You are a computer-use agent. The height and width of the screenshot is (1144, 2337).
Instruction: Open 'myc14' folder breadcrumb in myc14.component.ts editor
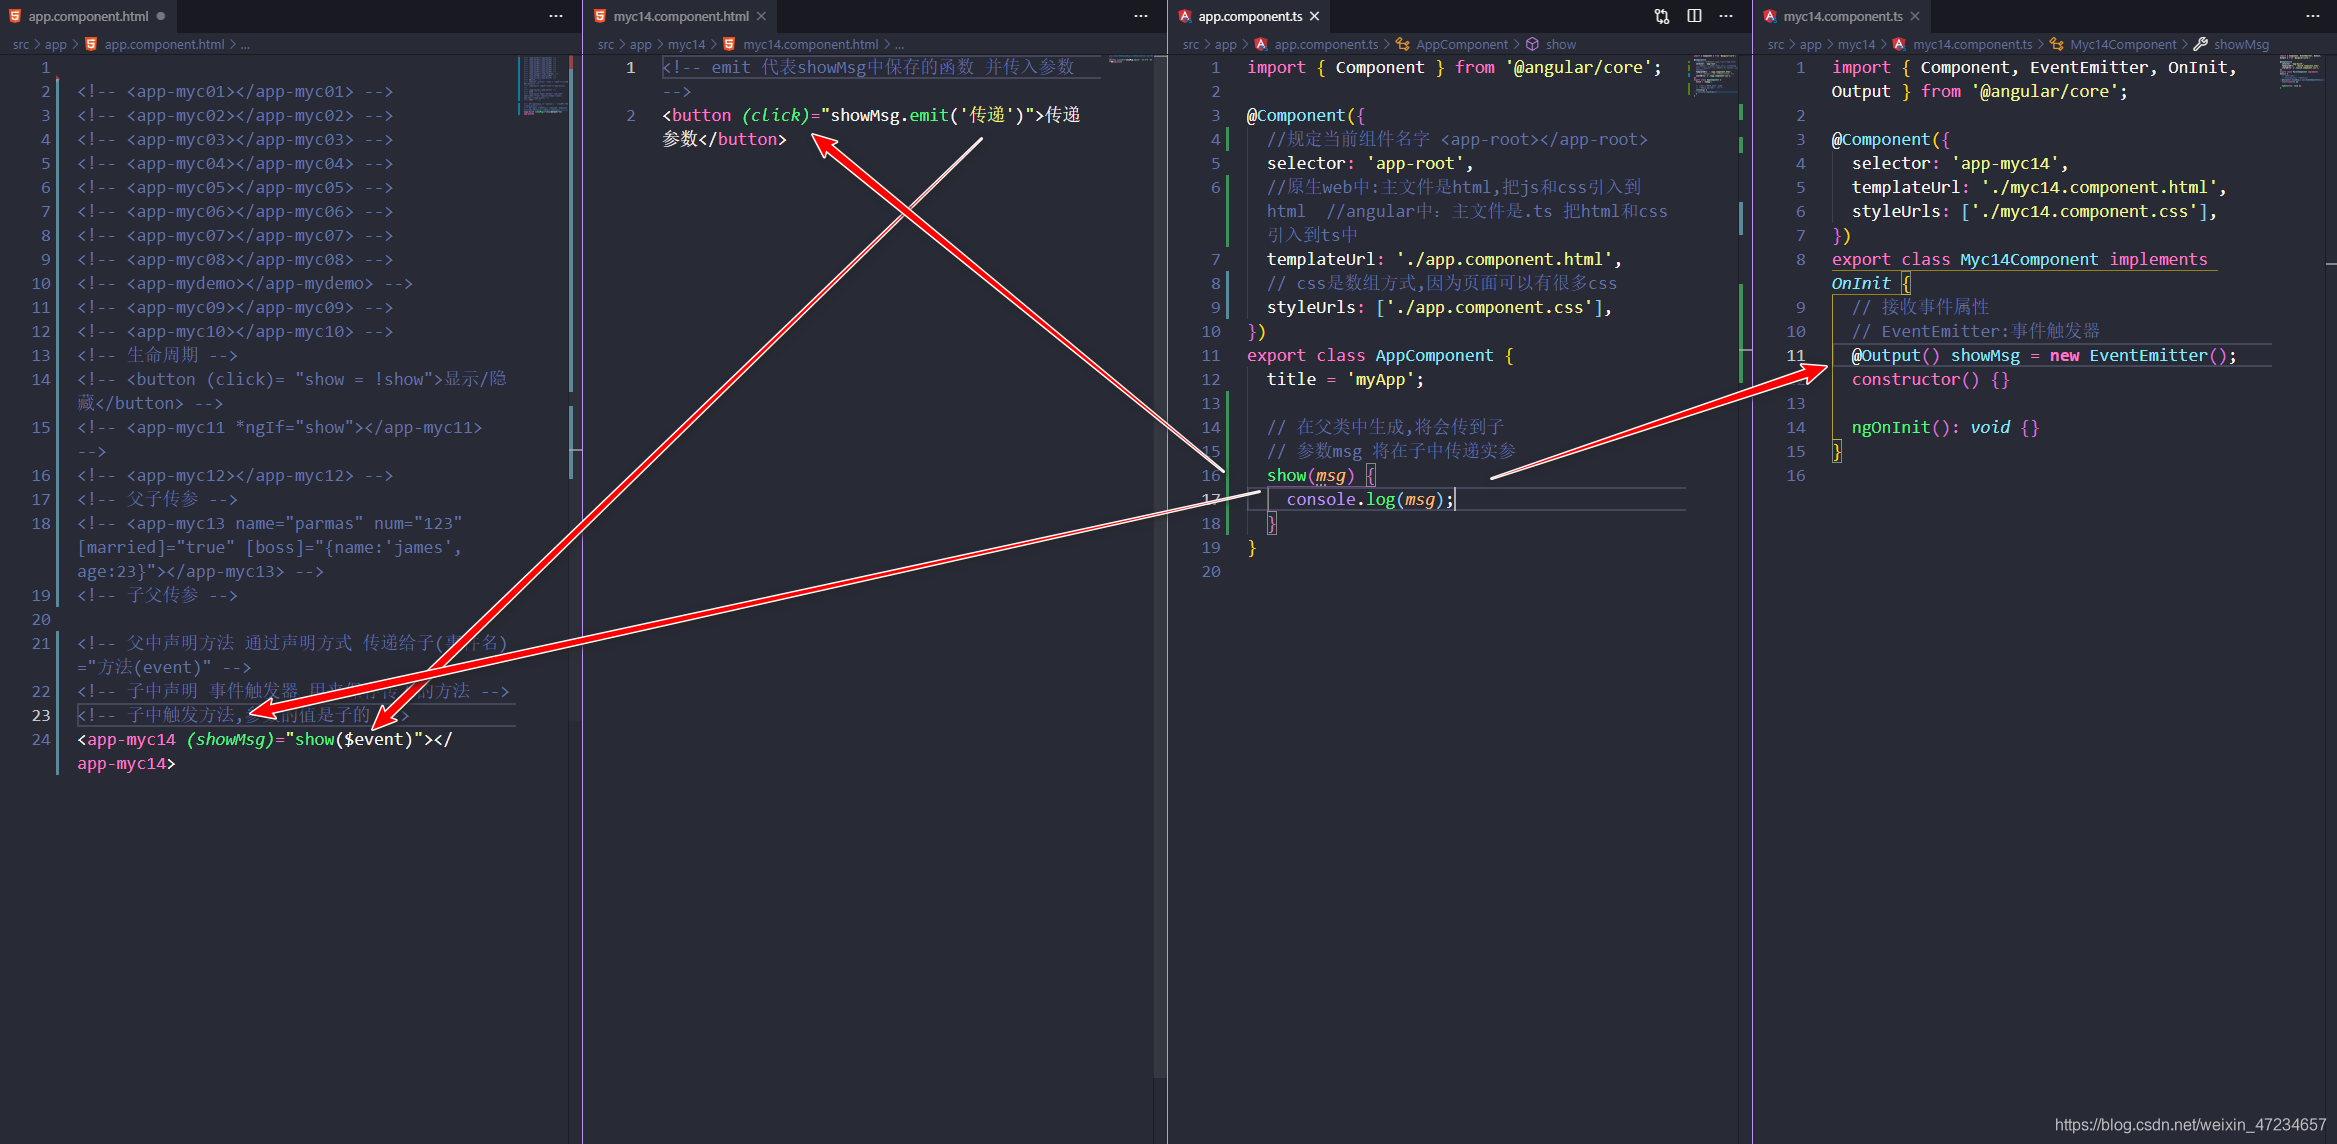click(x=1856, y=44)
